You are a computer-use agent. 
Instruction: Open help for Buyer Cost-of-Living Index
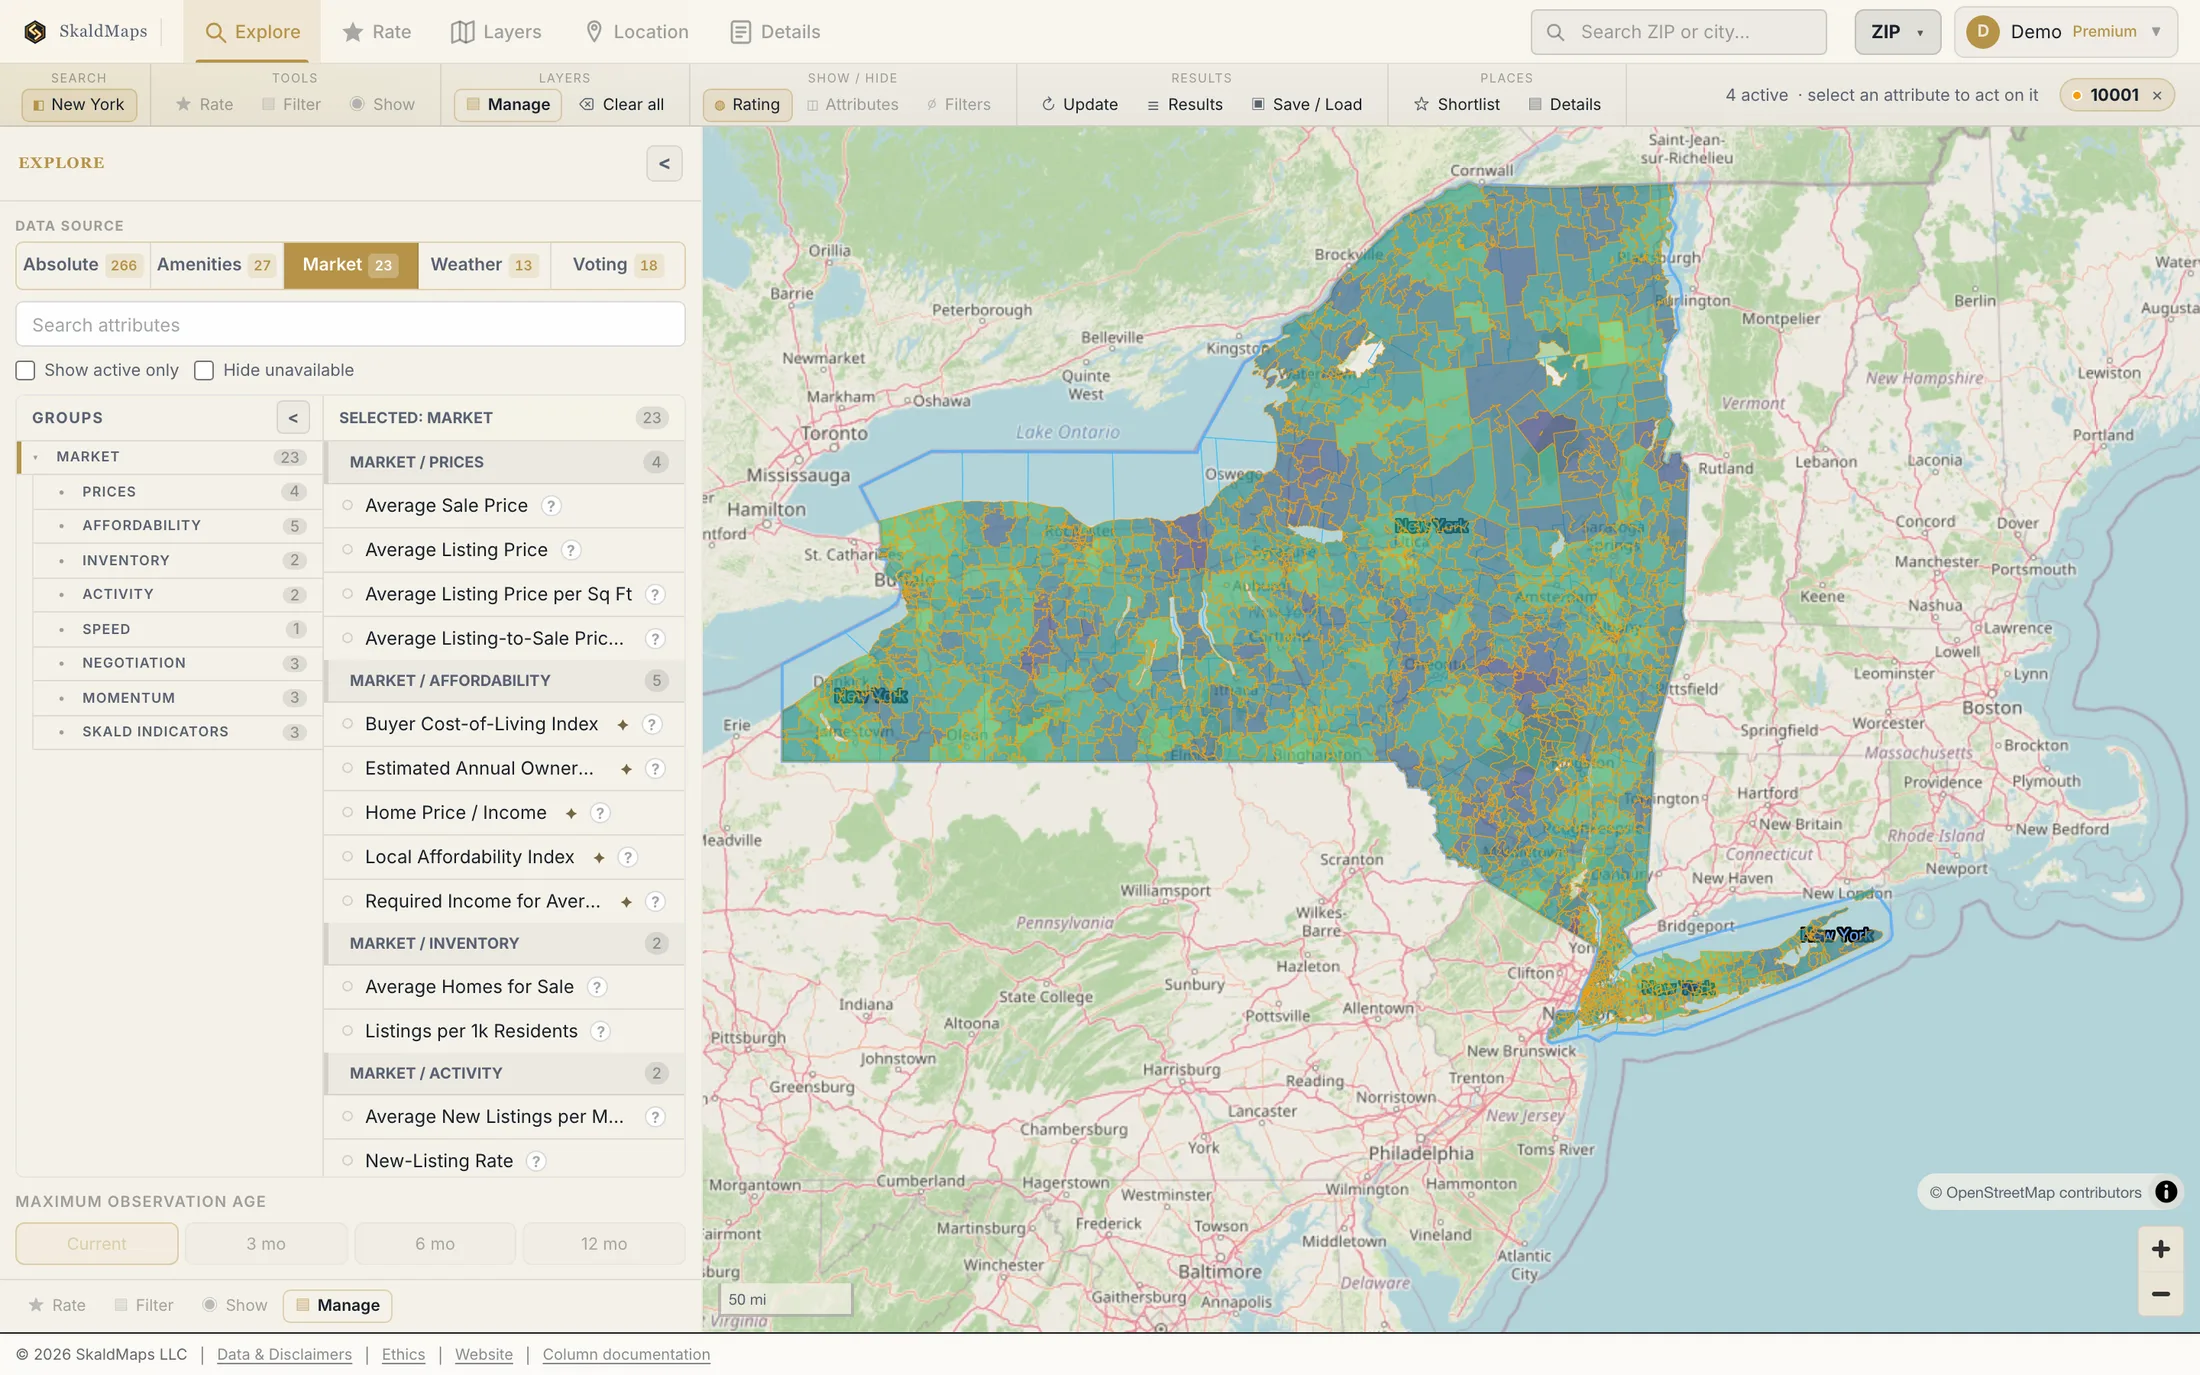point(652,724)
